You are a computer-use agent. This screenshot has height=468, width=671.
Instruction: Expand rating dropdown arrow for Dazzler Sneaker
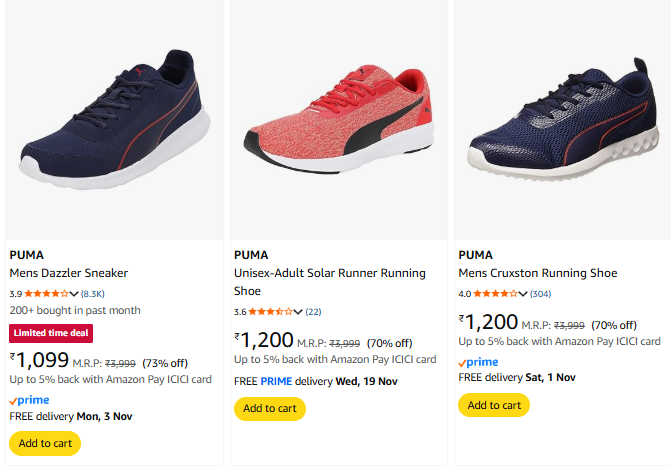(x=75, y=294)
